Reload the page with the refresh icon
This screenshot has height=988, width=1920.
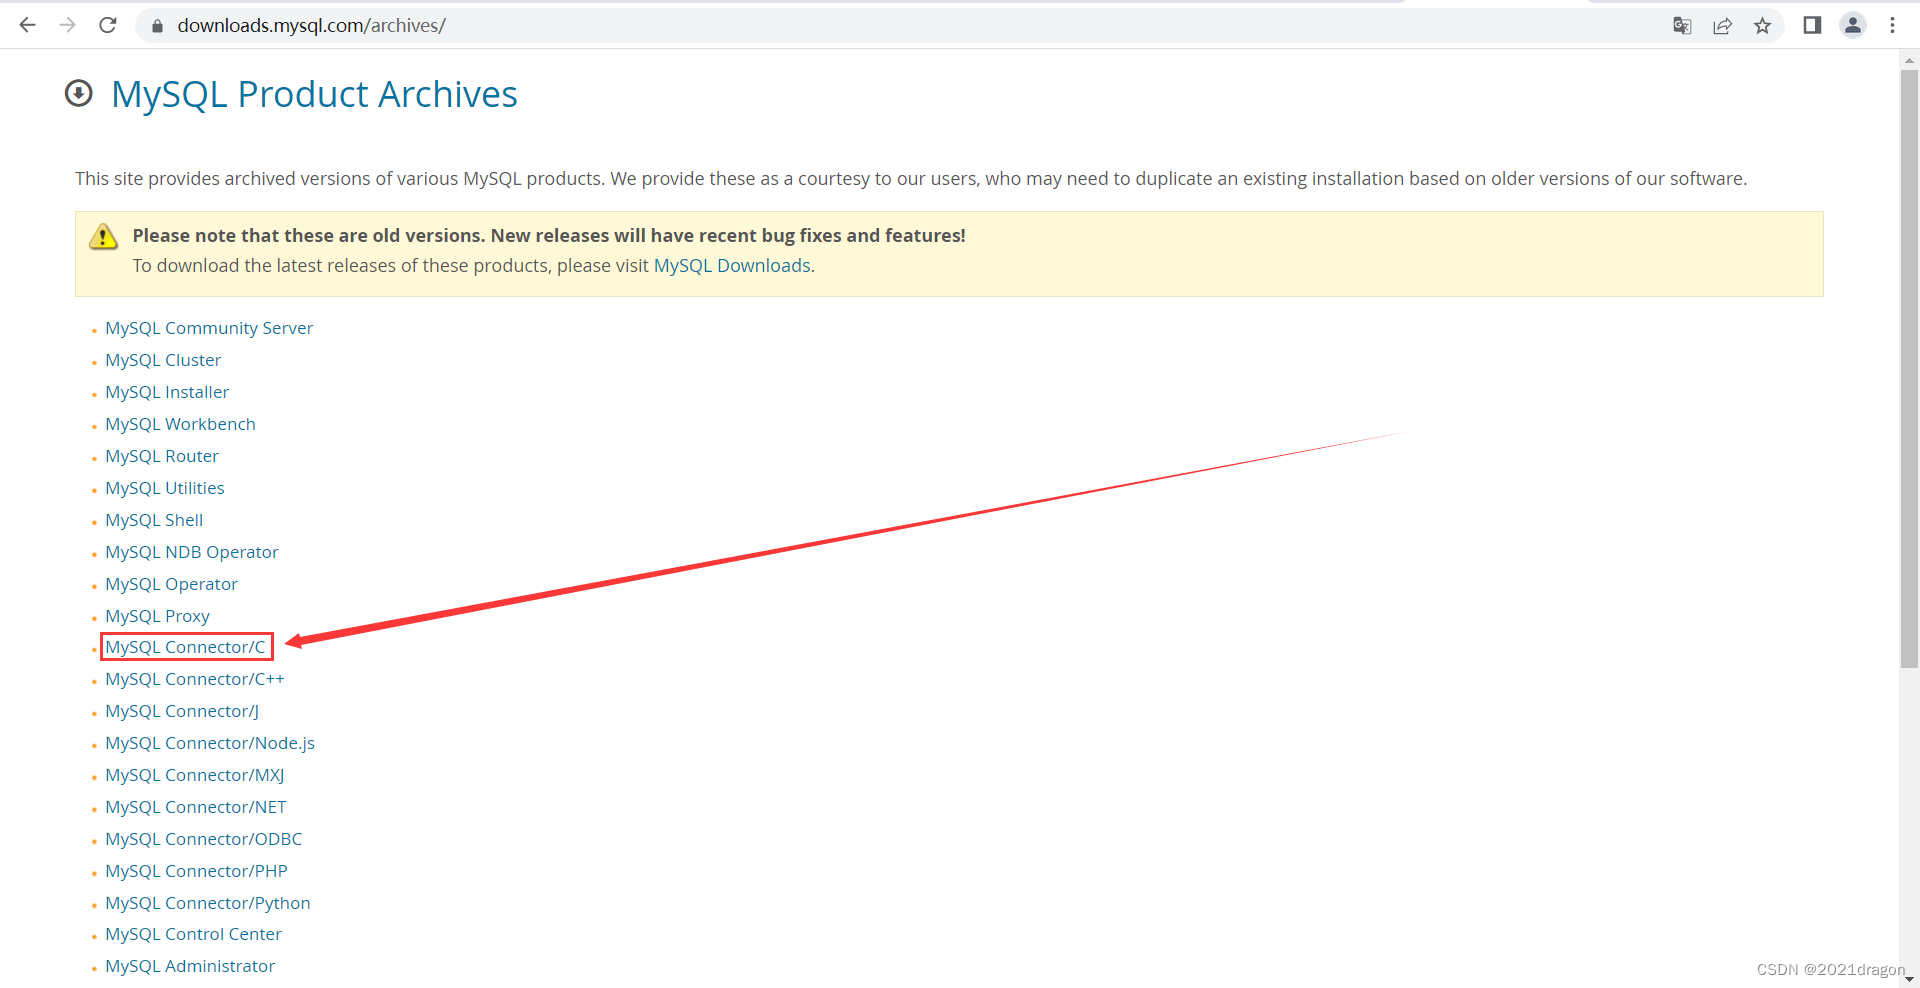click(108, 25)
